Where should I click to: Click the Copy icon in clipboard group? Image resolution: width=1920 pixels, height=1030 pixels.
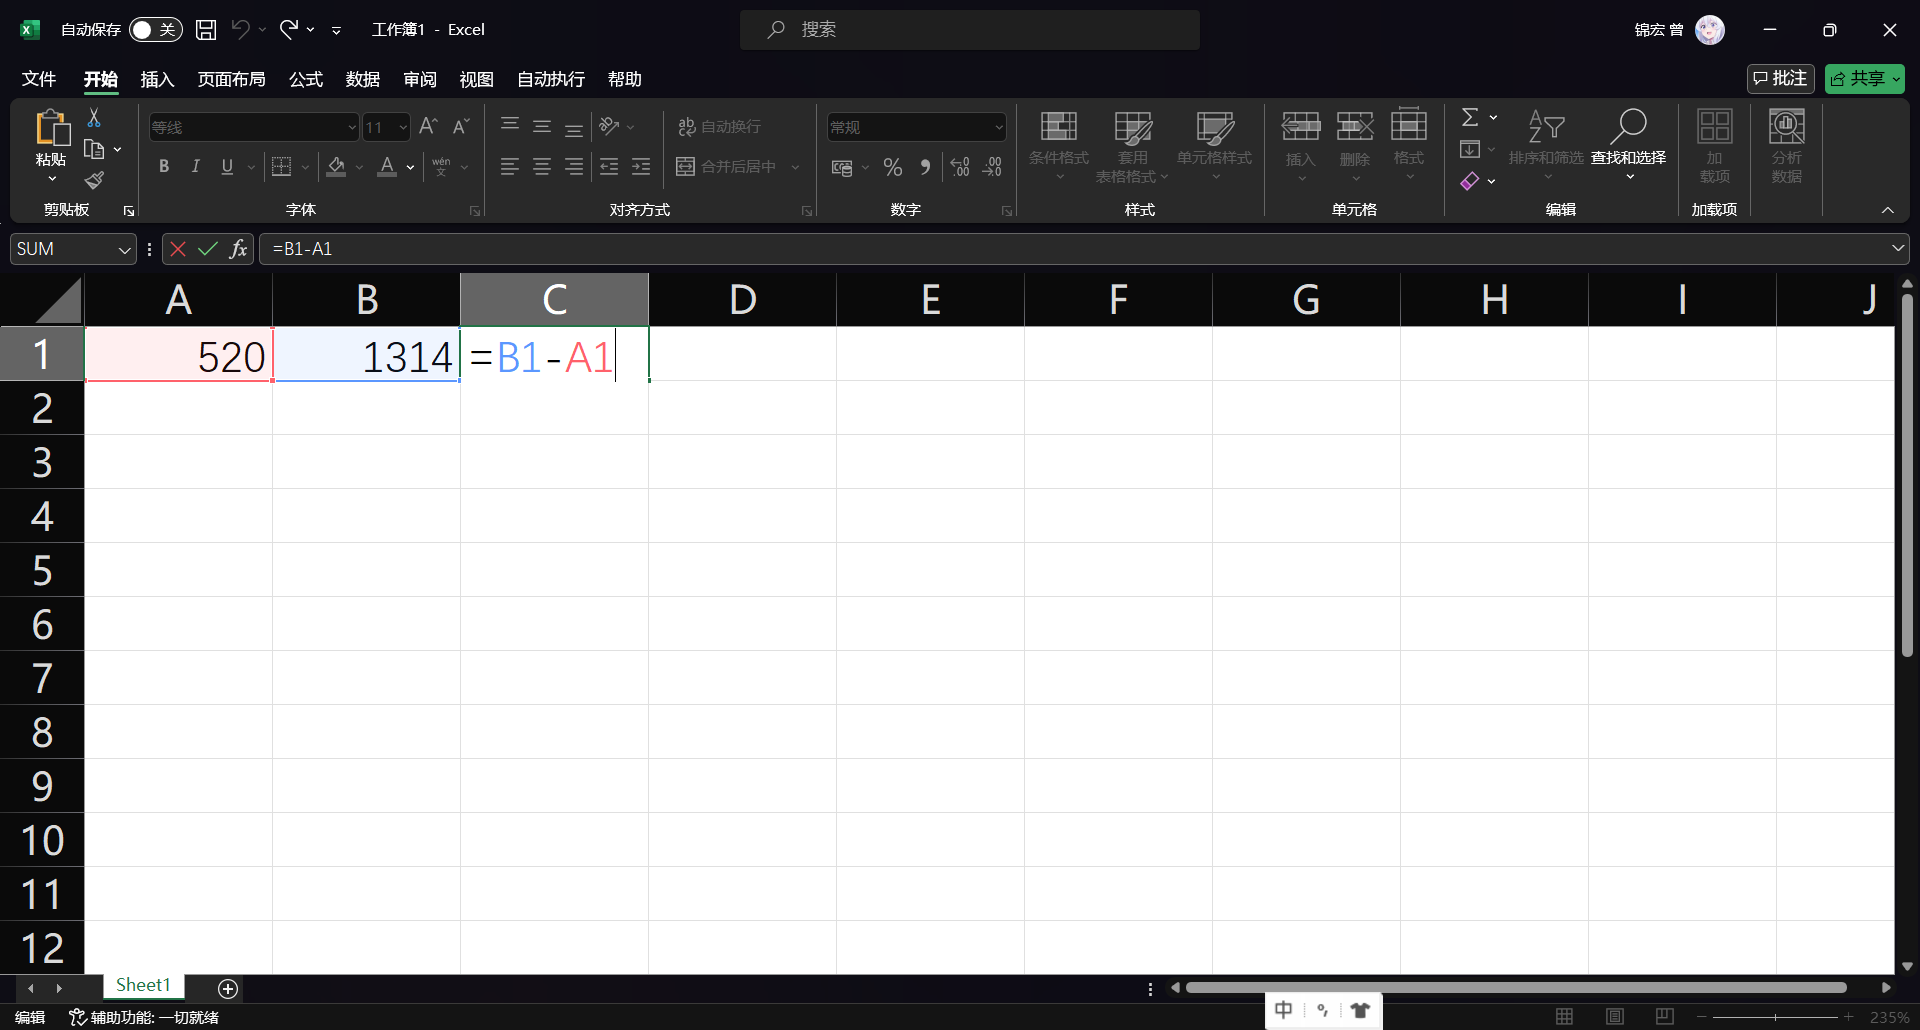[x=94, y=150]
